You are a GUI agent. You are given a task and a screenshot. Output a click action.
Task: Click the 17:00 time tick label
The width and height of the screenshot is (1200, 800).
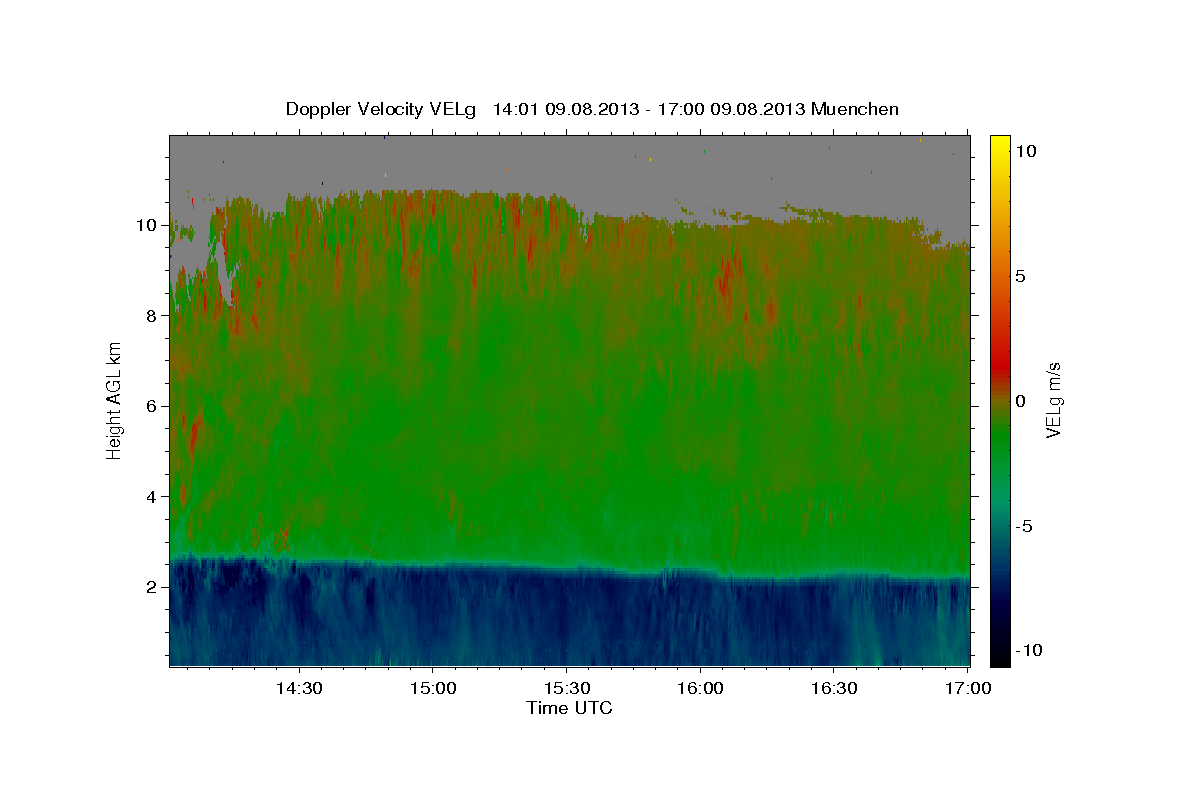point(968,688)
